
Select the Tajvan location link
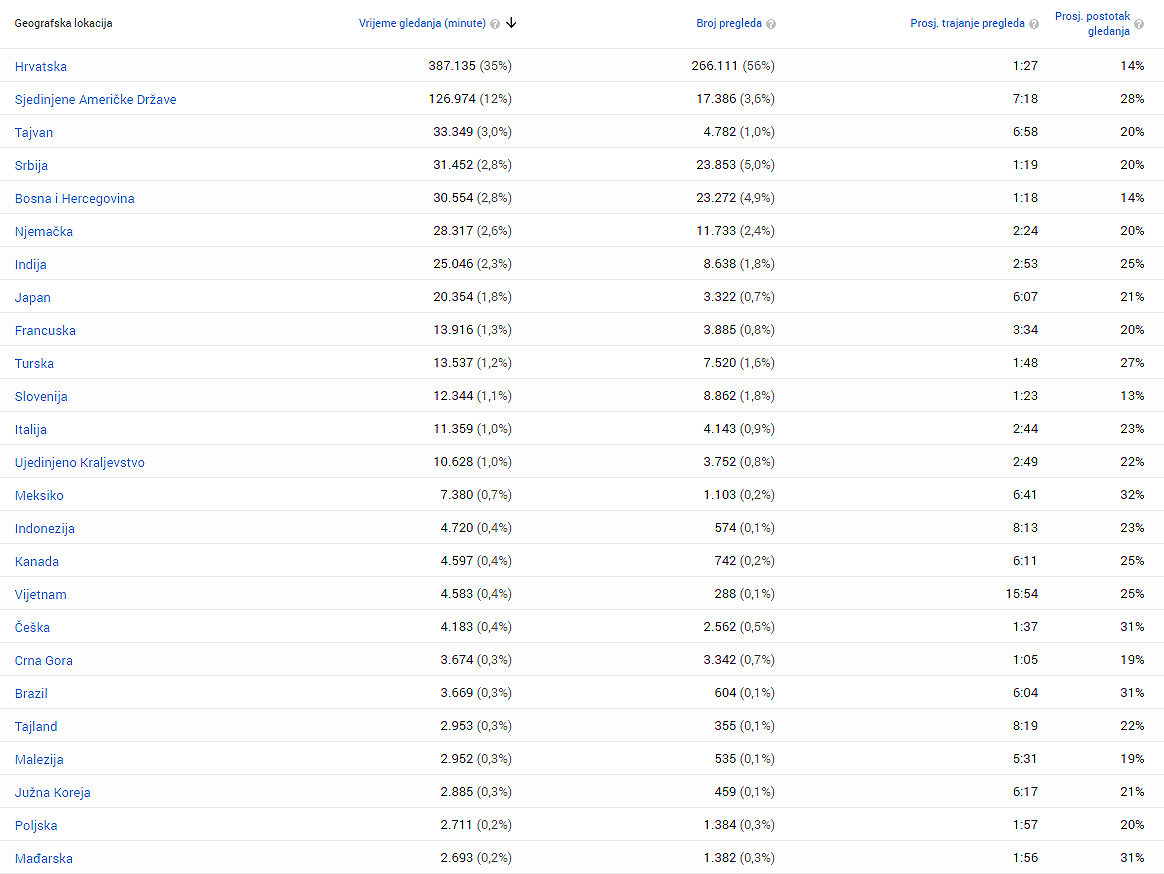(34, 132)
